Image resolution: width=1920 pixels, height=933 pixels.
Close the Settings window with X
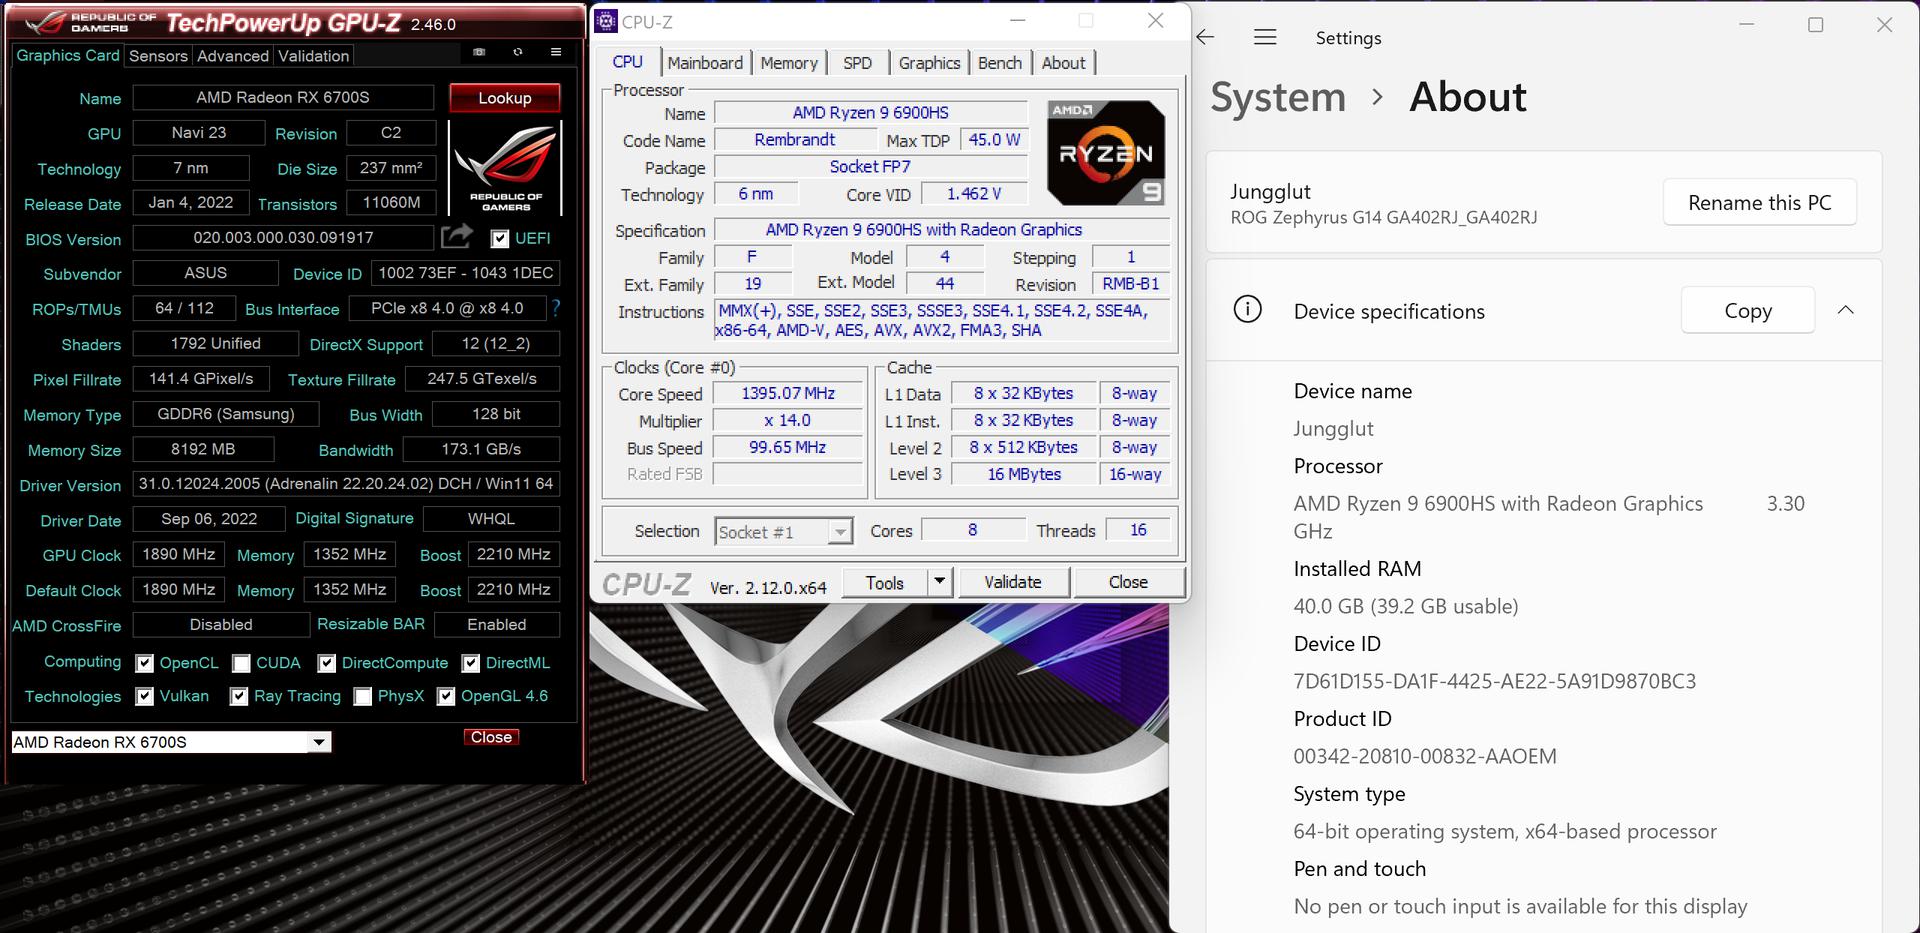pyautogui.click(x=1884, y=24)
